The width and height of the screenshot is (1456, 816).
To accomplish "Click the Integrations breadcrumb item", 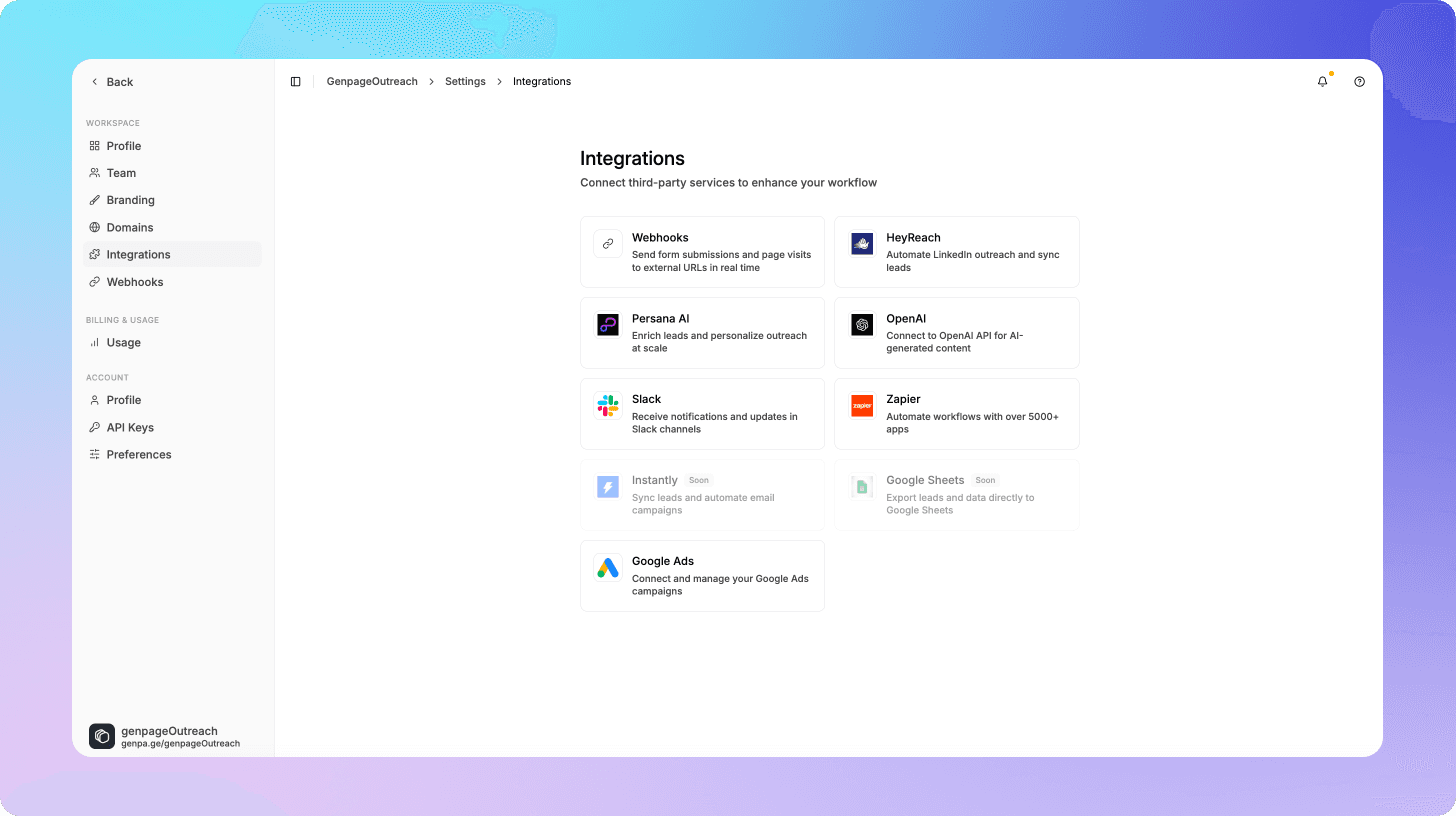I will click(542, 82).
